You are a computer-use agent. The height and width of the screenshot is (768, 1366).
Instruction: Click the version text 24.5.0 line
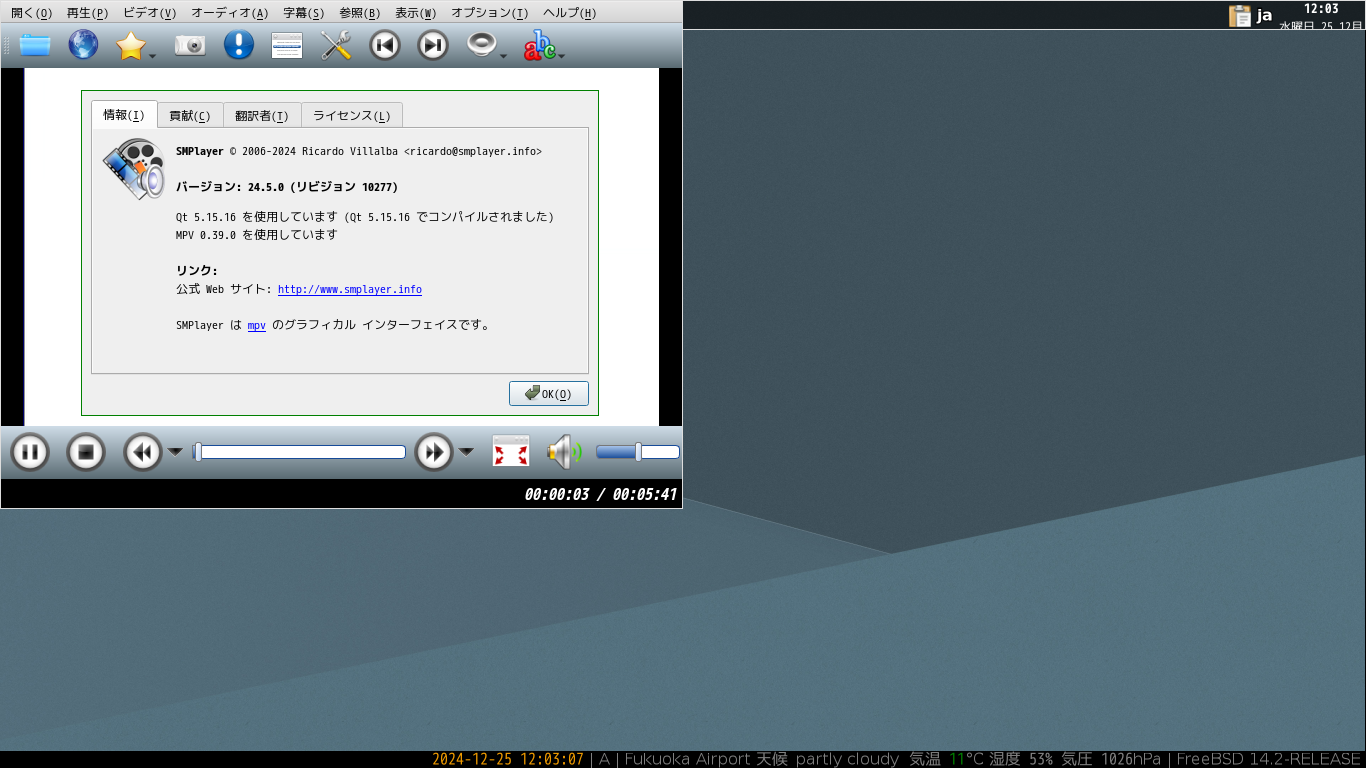[x=288, y=187]
